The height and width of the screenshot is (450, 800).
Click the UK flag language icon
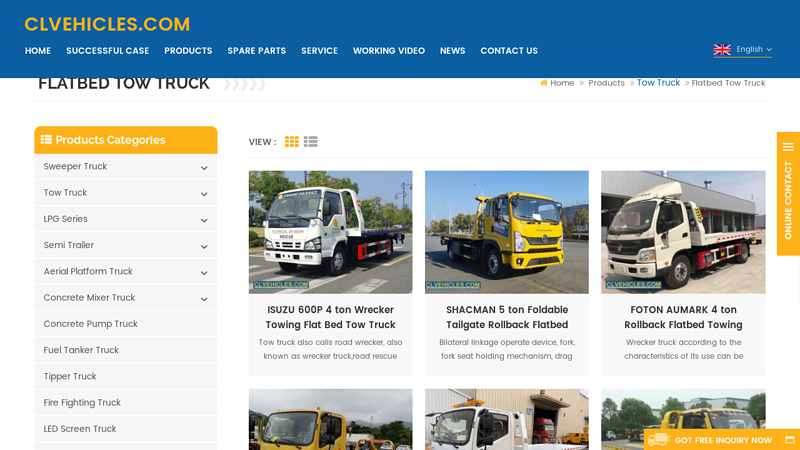pos(722,50)
